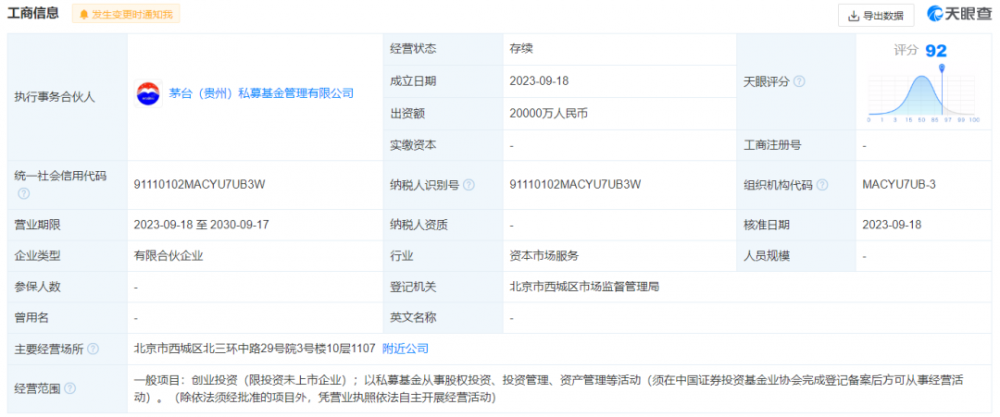Open the 天眼查 logo
Image resolution: width=1000 pixels, height=417 pixels.
tap(959, 14)
